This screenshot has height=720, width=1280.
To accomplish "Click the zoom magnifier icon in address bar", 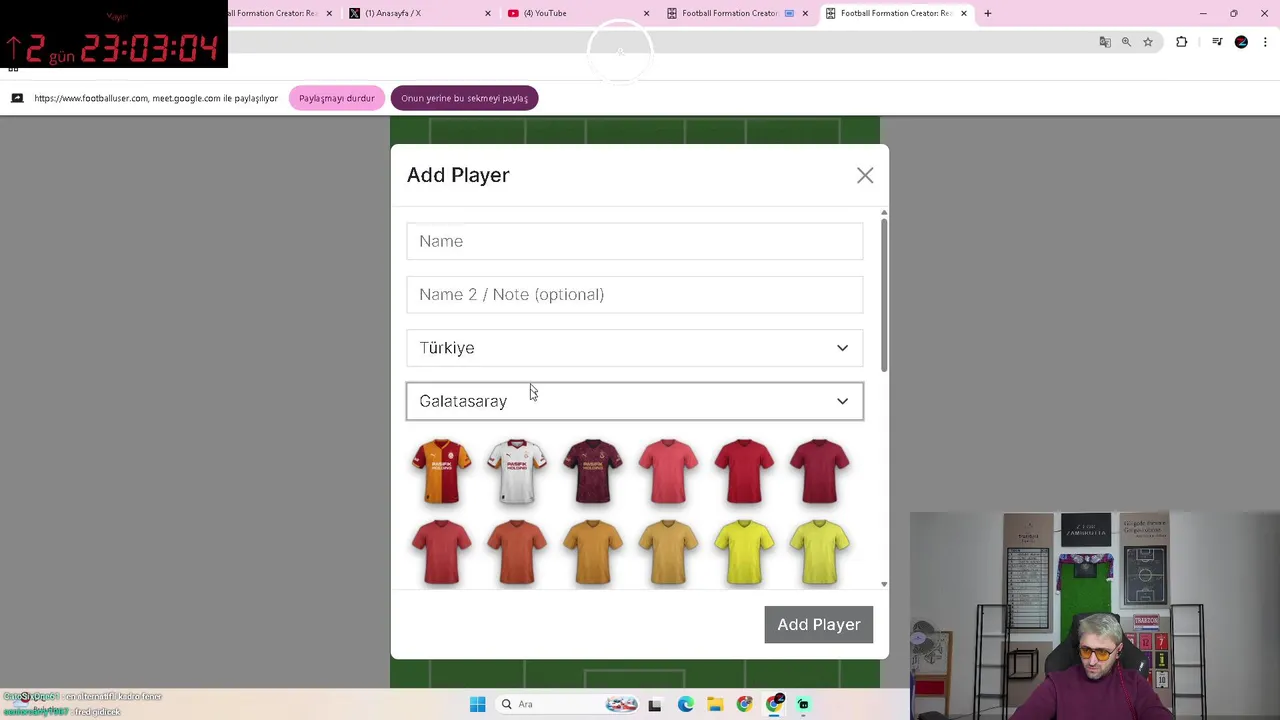I will point(1126,42).
